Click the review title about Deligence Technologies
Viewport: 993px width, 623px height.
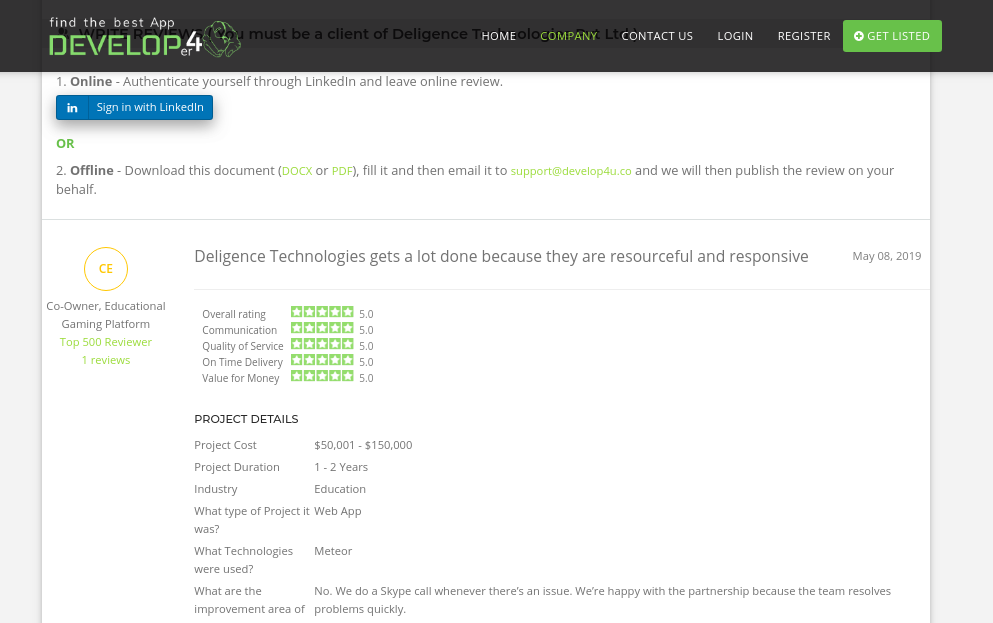coord(501,256)
